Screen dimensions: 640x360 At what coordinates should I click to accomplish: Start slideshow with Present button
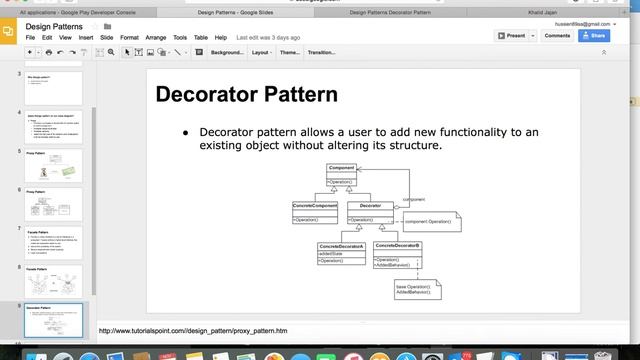tap(511, 36)
